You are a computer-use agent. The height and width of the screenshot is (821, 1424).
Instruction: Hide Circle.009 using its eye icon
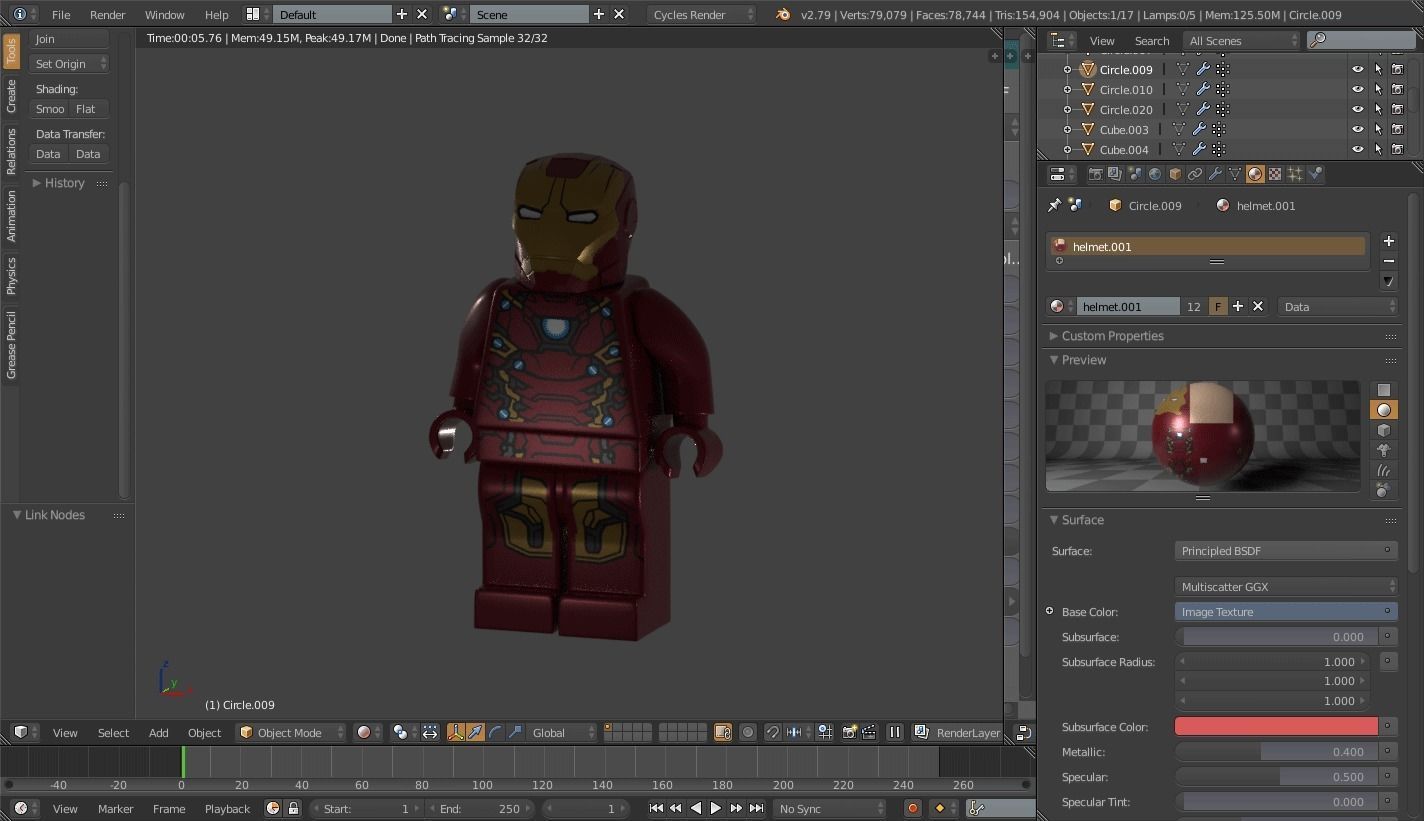[x=1357, y=69]
